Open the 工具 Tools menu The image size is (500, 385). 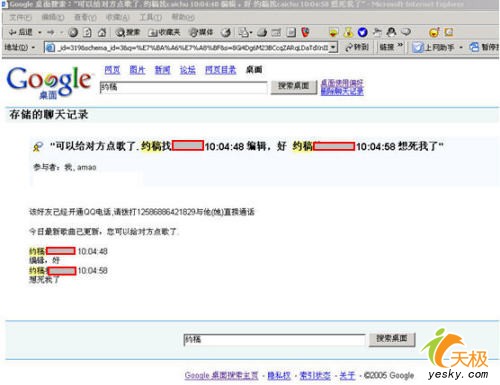(x=150, y=17)
